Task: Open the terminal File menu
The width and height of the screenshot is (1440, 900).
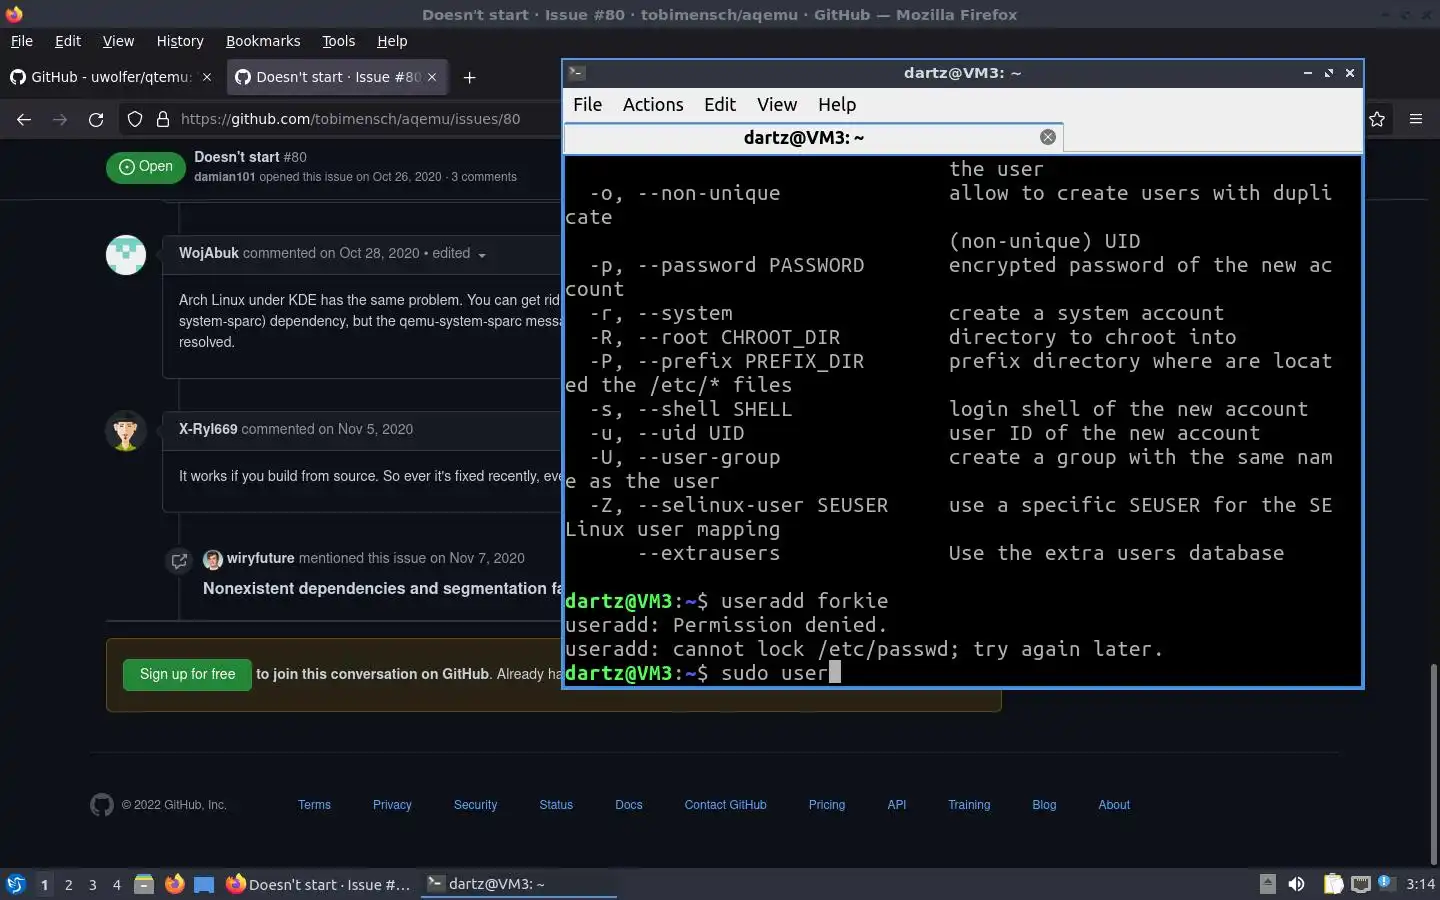Action: pyautogui.click(x=587, y=105)
